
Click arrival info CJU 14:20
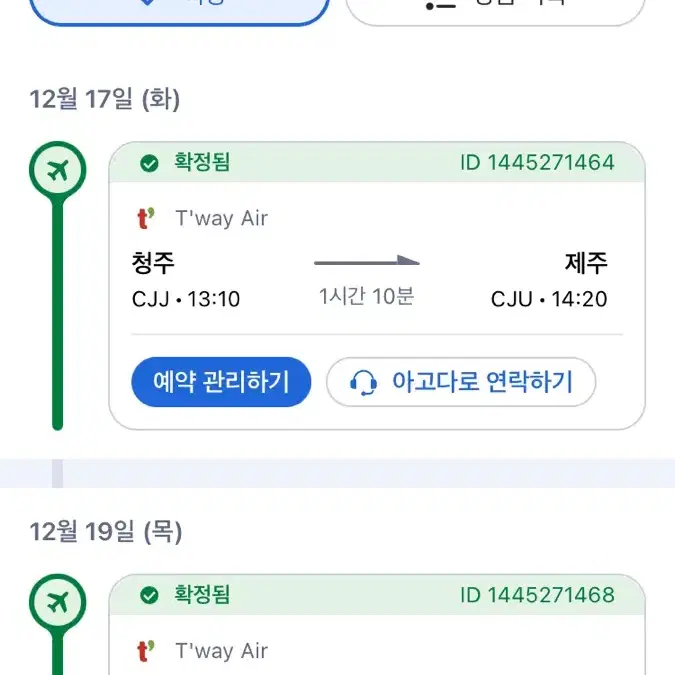coord(549,299)
